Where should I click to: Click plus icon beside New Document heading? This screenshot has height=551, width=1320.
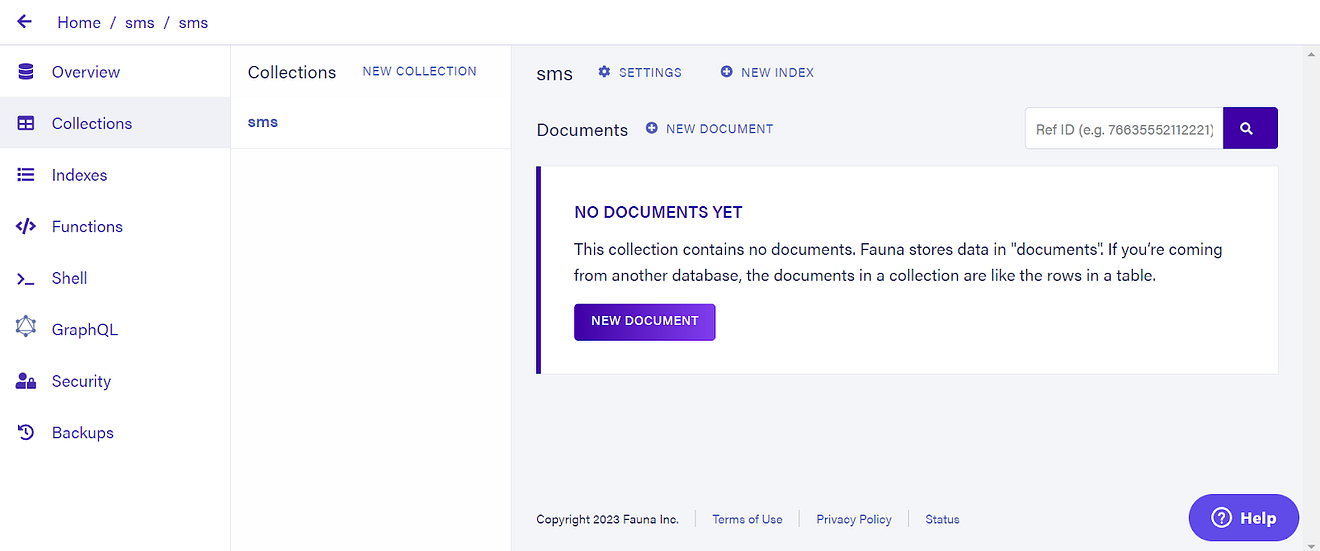coord(652,128)
